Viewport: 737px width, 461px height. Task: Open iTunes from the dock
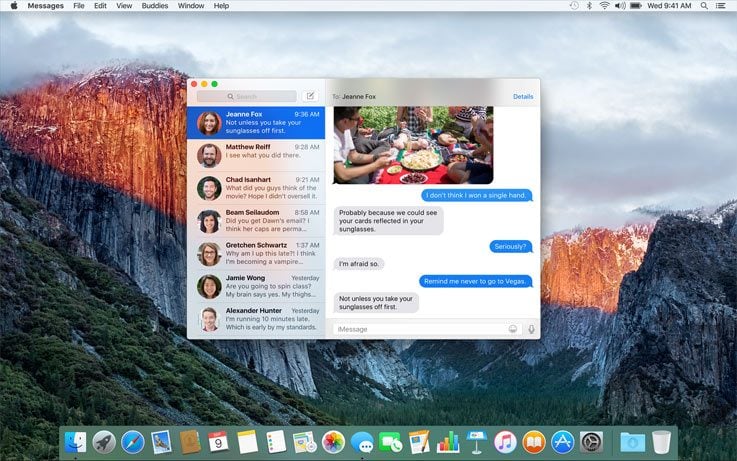[505, 441]
